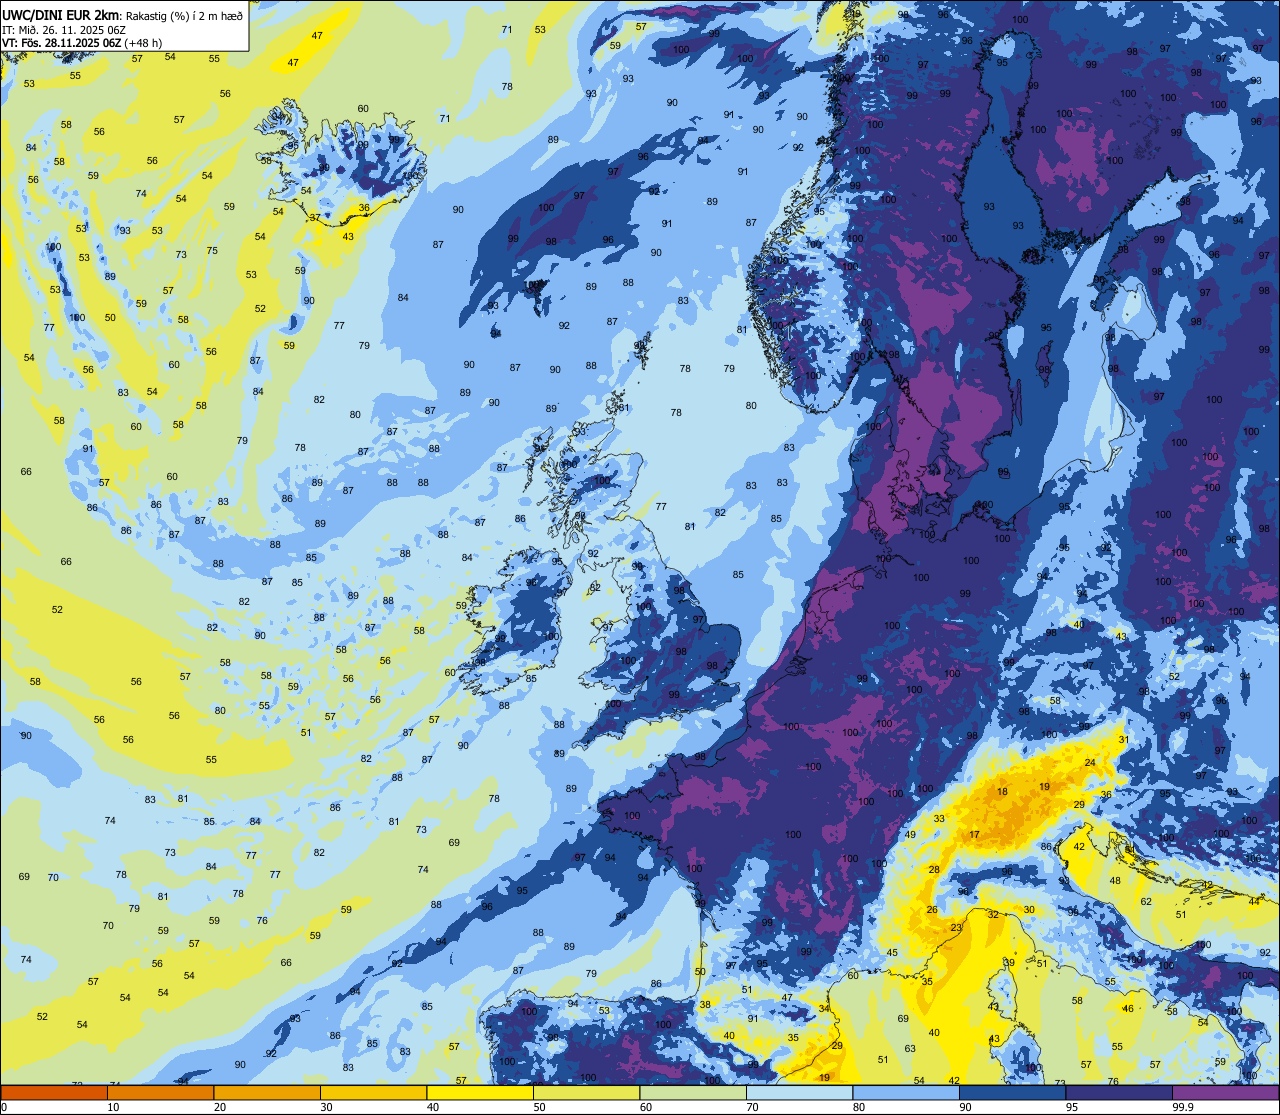Select the medium blue 80–90 legend band
The image size is (1280, 1115).
click(x=906, y=1092)
